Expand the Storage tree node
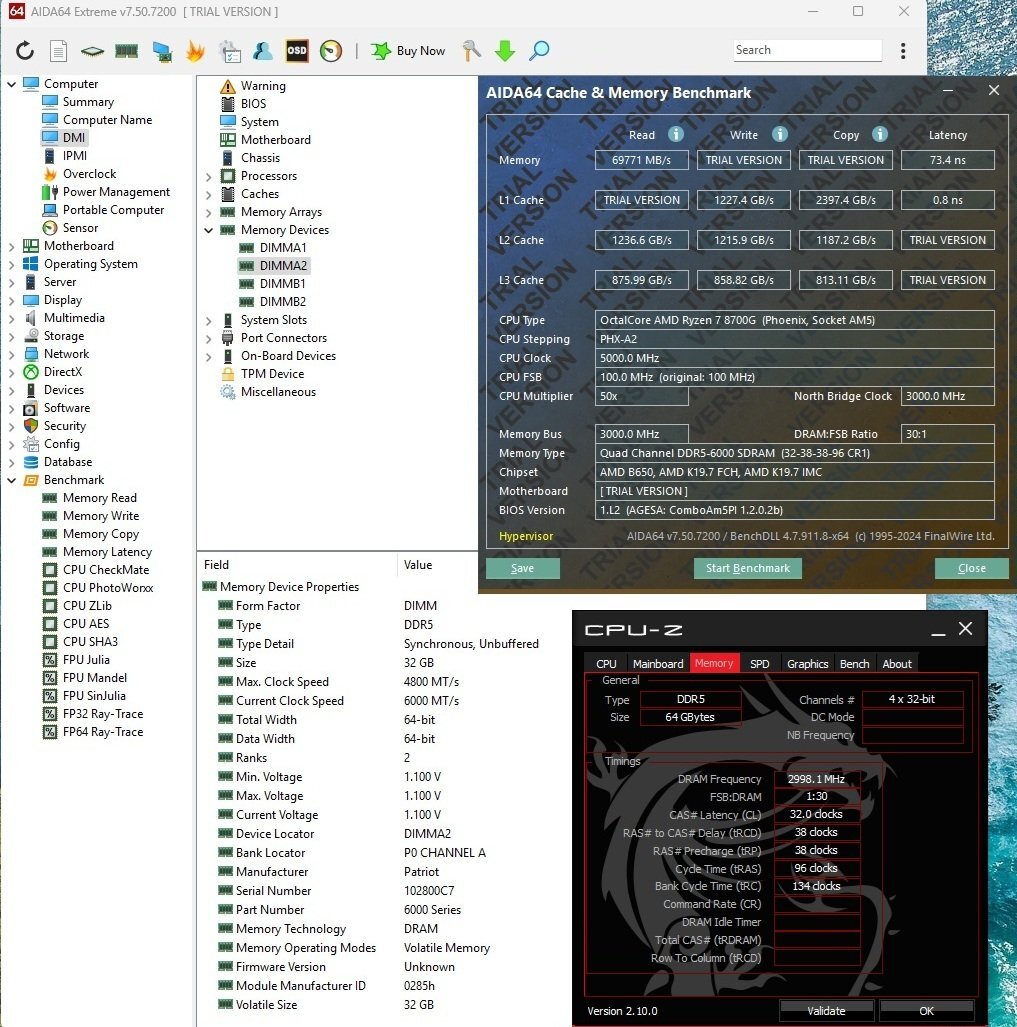This screenshot has height=1027, width=1017. 11,336
